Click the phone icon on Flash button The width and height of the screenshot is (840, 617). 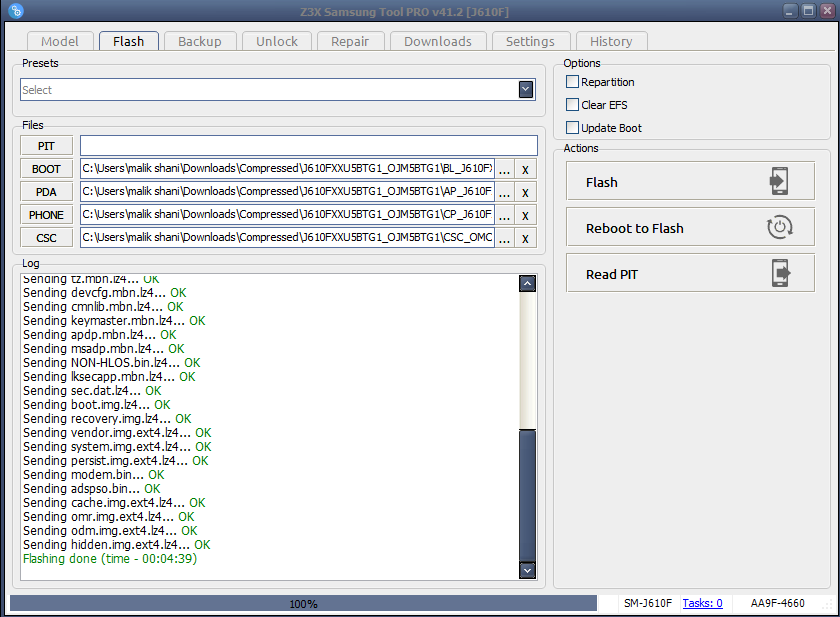point(778,181)
